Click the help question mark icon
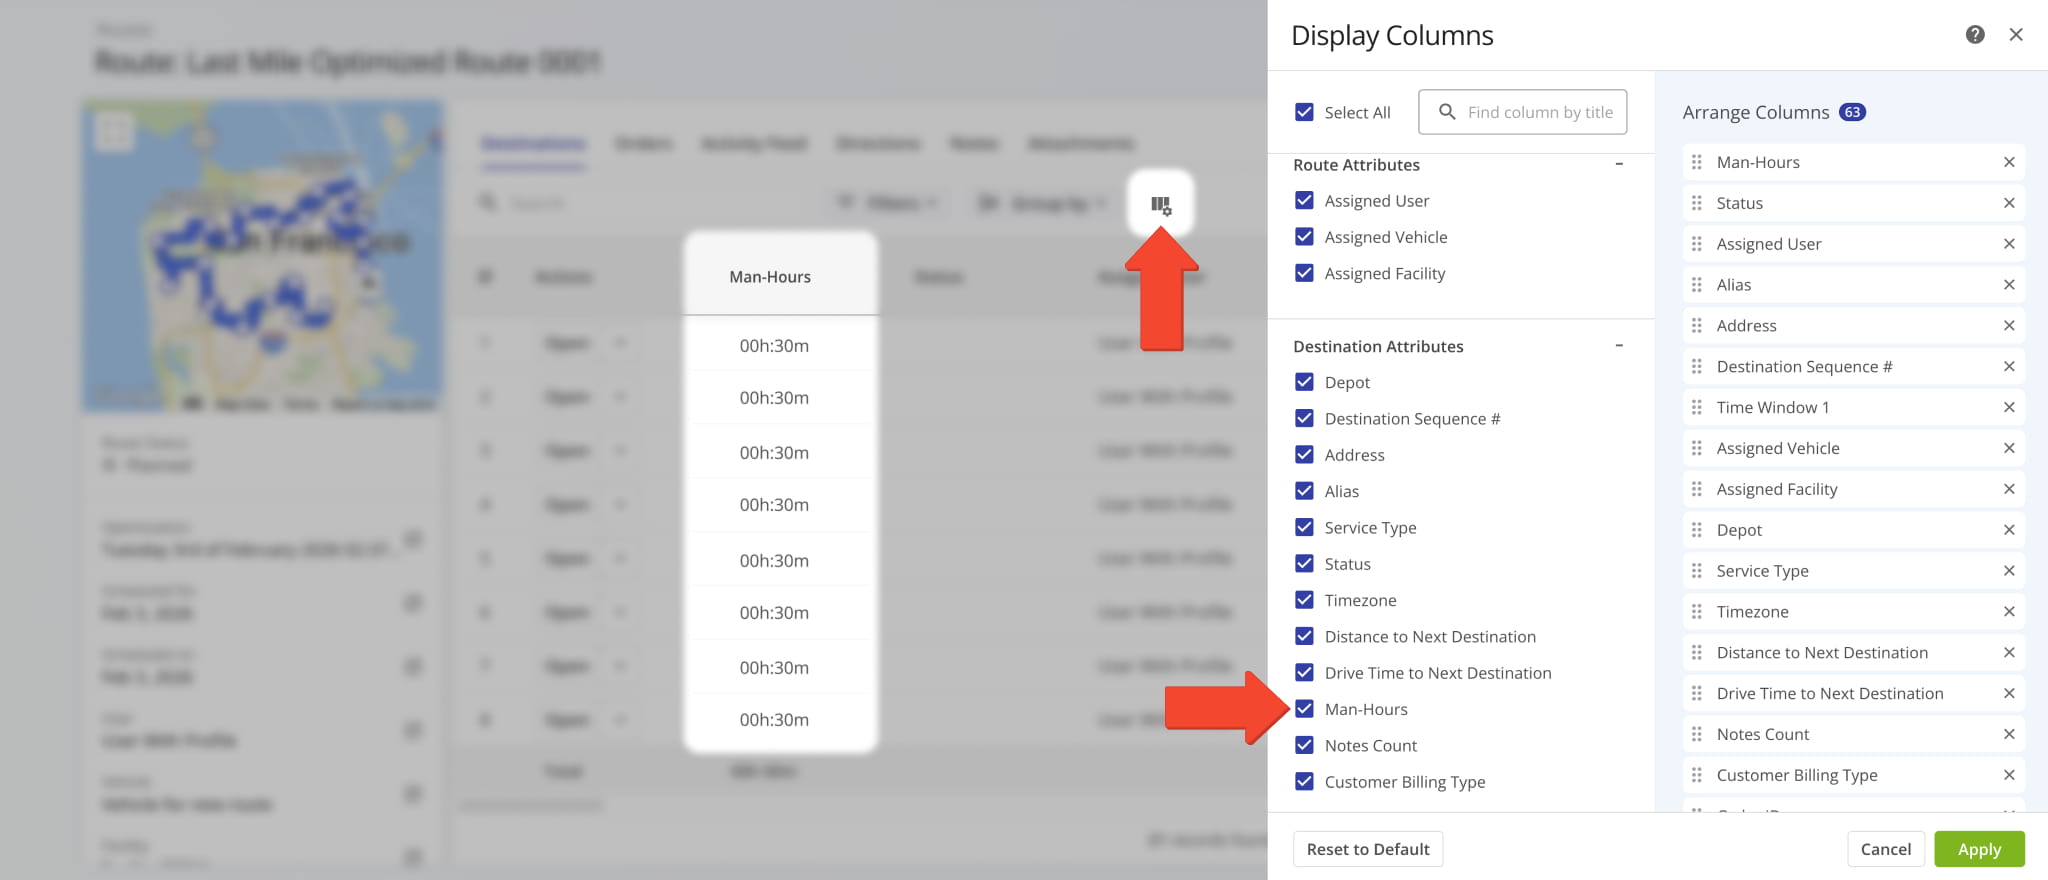This screenshot has height=880, width=2048. click(x=1974, y=35)
